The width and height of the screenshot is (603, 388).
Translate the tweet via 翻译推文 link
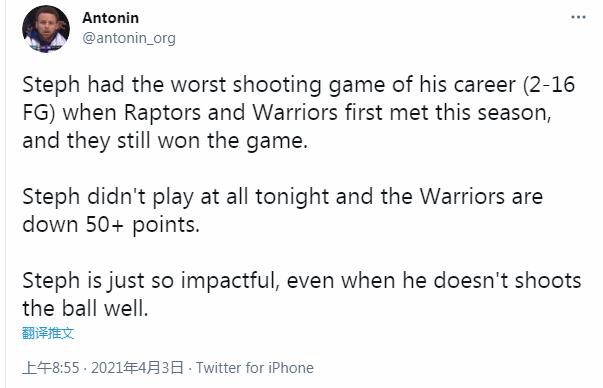pos(48,333)
